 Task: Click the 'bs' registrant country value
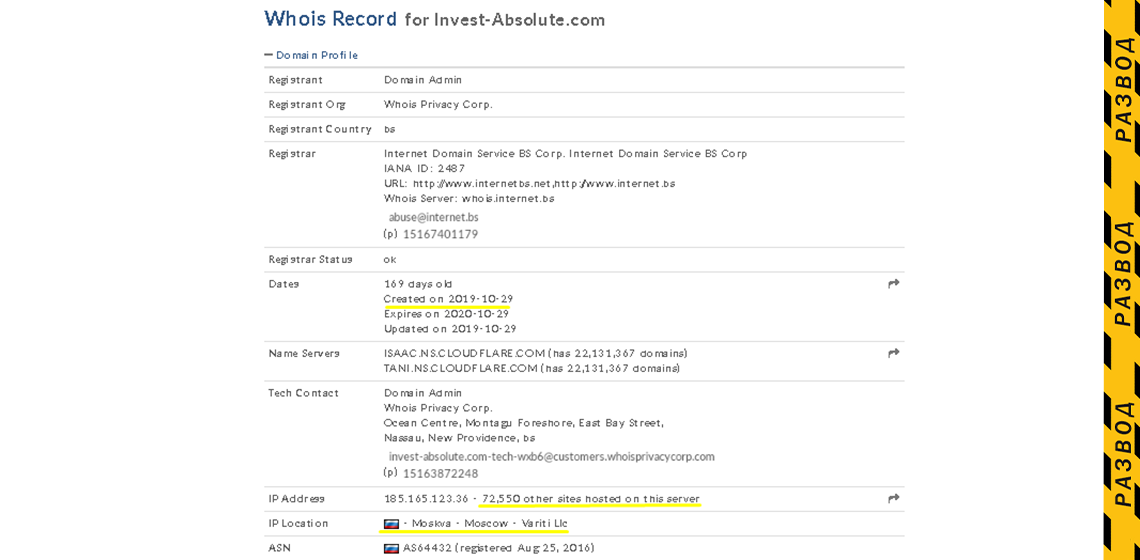[x=390, y=129]
